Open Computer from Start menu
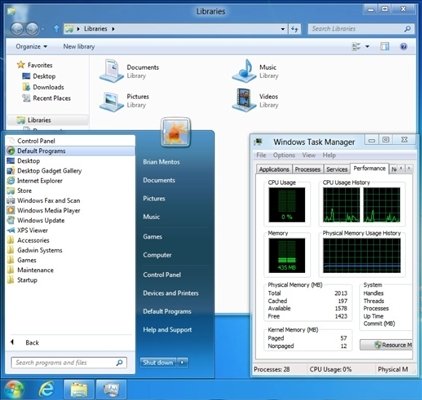This screenshot has width=422, height=400. point(157,255)
